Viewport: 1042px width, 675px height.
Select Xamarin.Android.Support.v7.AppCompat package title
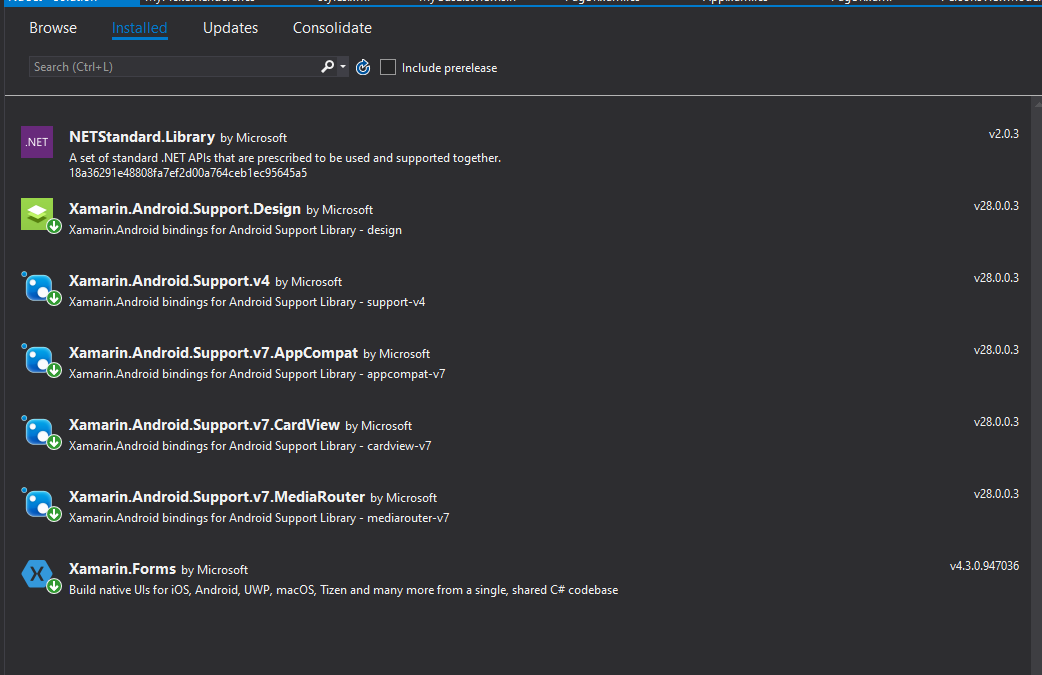pos(213,353)
